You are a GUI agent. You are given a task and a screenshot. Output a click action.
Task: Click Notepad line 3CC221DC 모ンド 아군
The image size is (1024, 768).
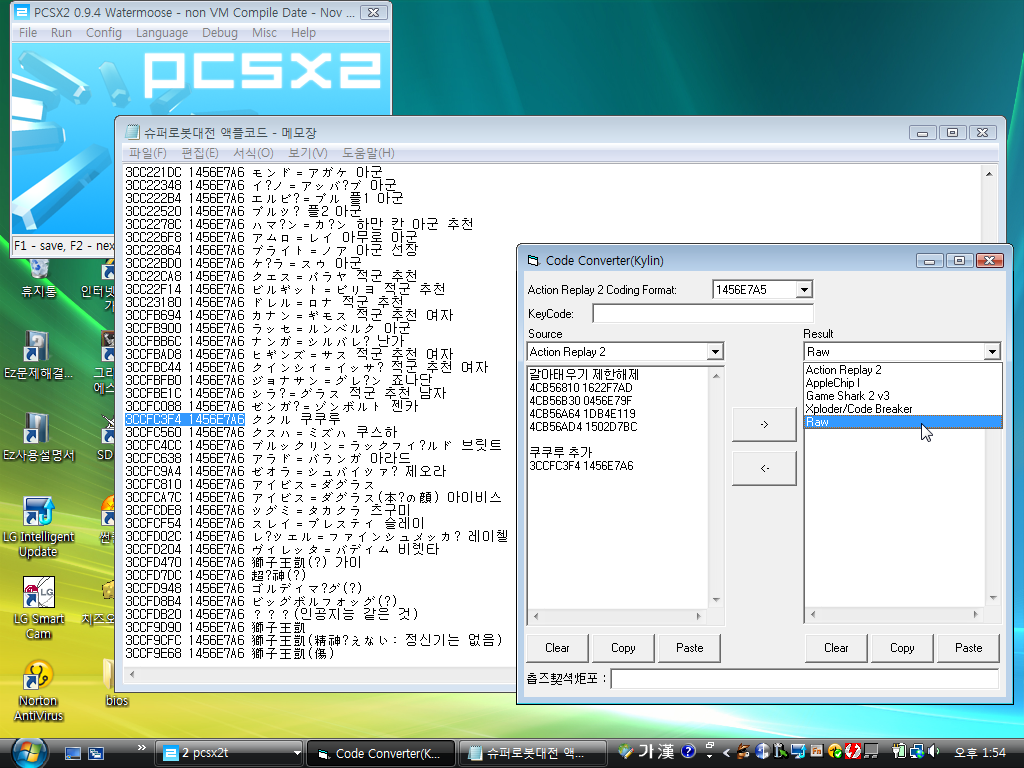click(254, 172)
